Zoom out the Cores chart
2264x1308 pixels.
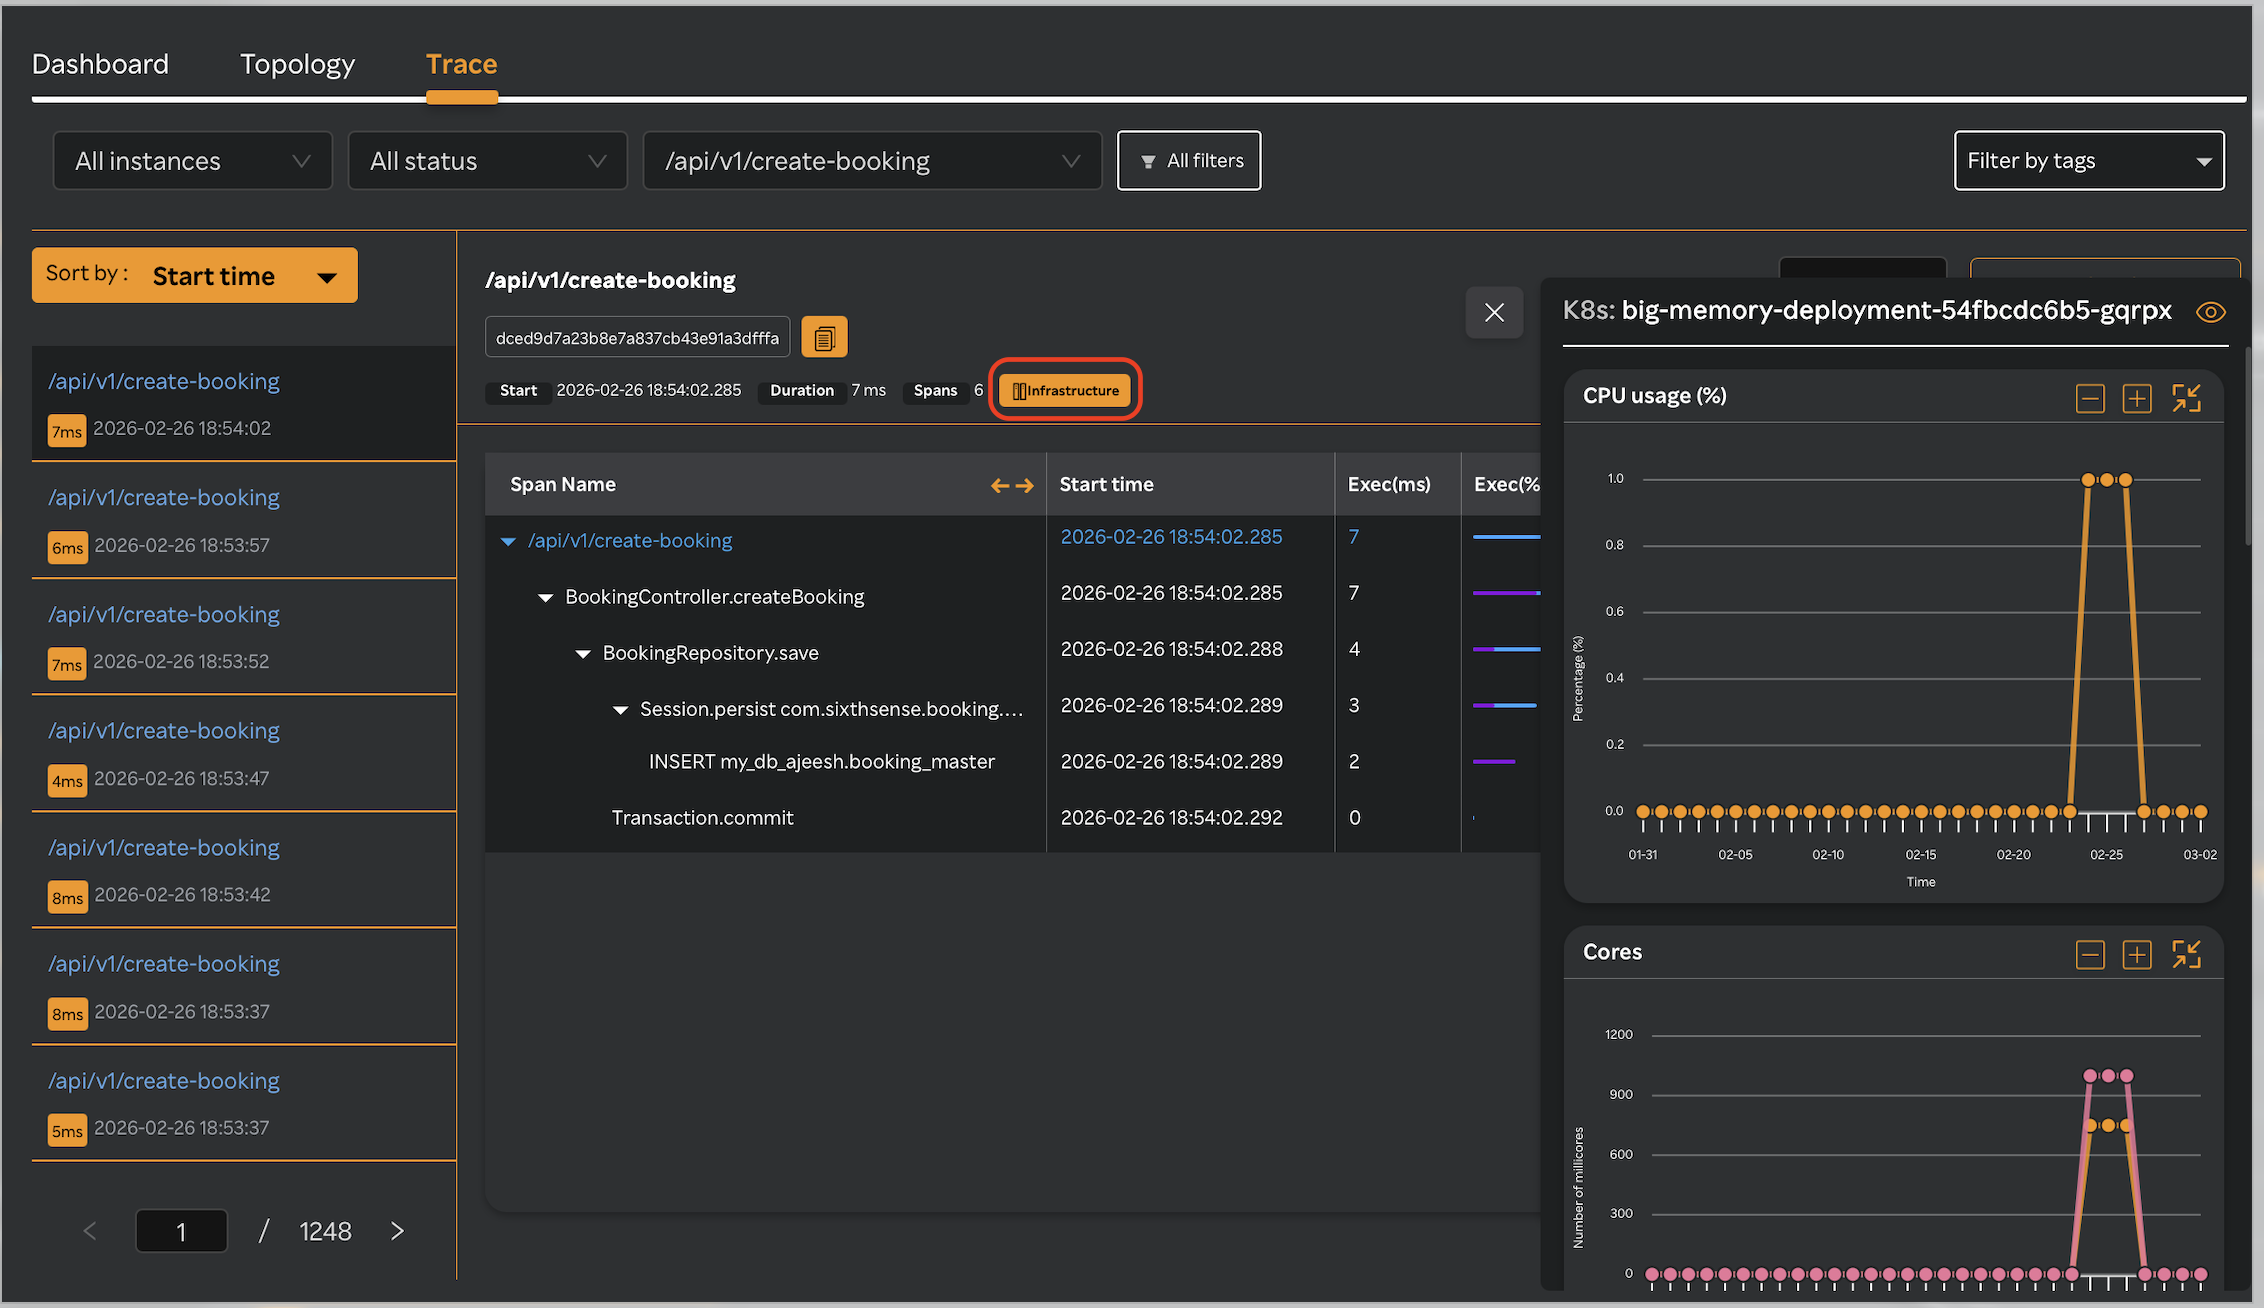[2089, 954]
